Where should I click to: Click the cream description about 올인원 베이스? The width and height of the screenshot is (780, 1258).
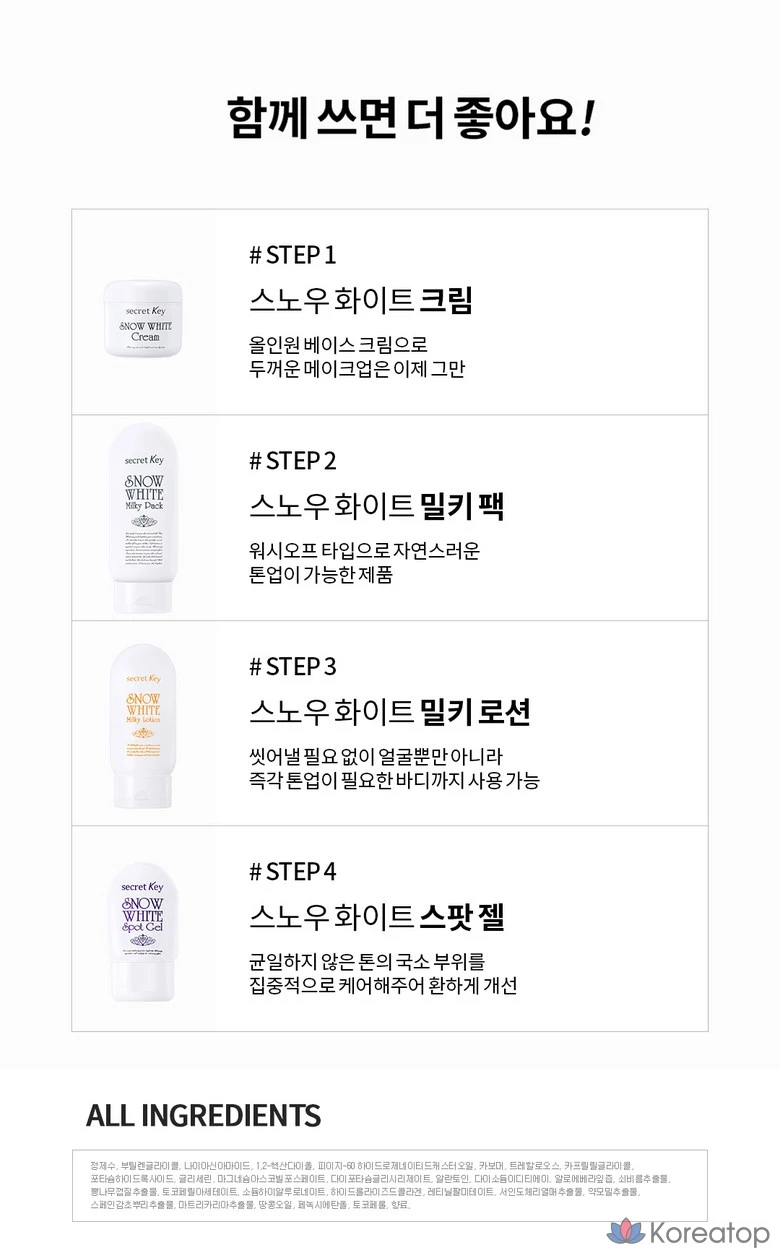(x=357, y=356)
